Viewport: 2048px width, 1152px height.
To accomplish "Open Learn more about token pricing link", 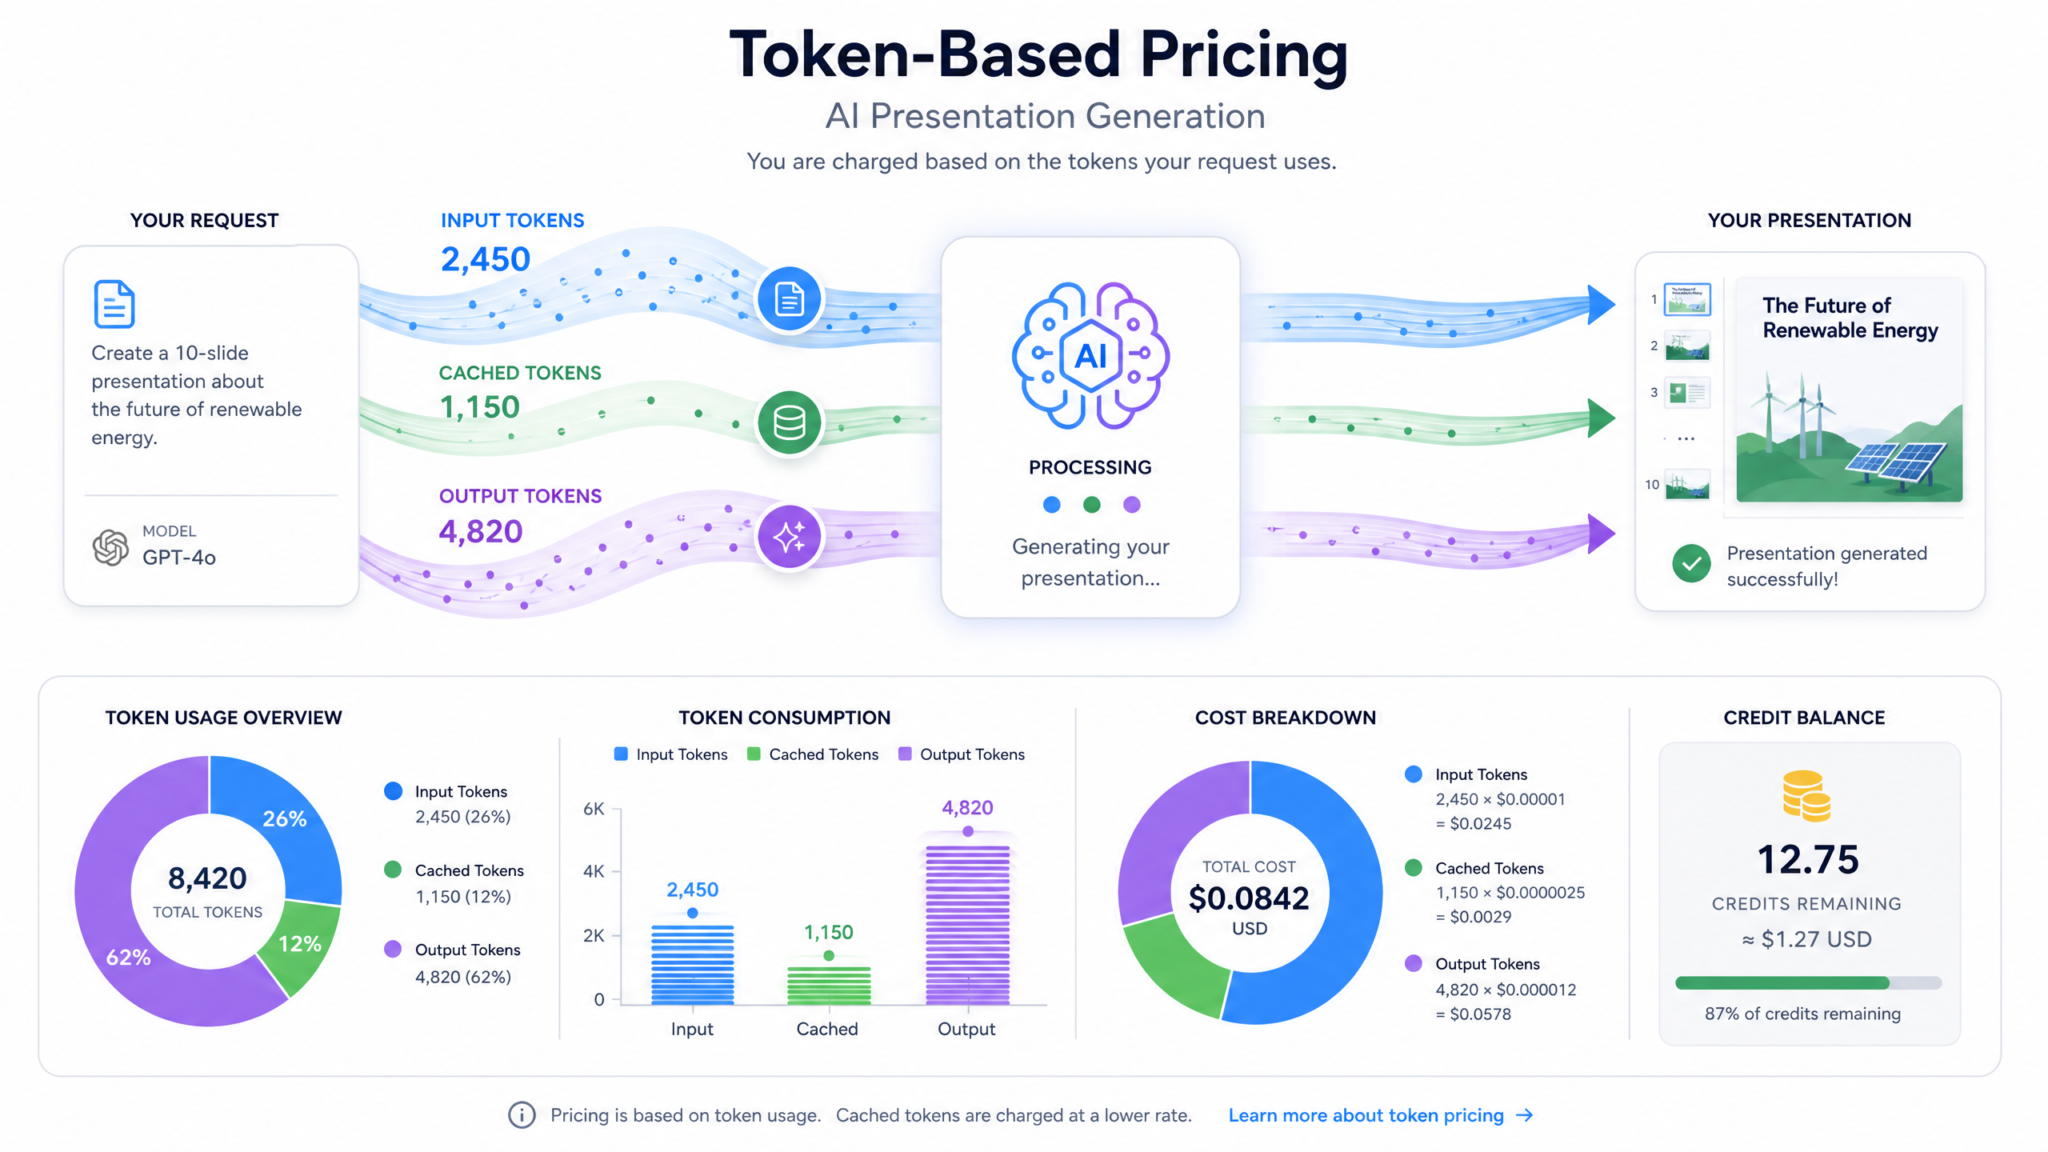I will 1366,1115.
